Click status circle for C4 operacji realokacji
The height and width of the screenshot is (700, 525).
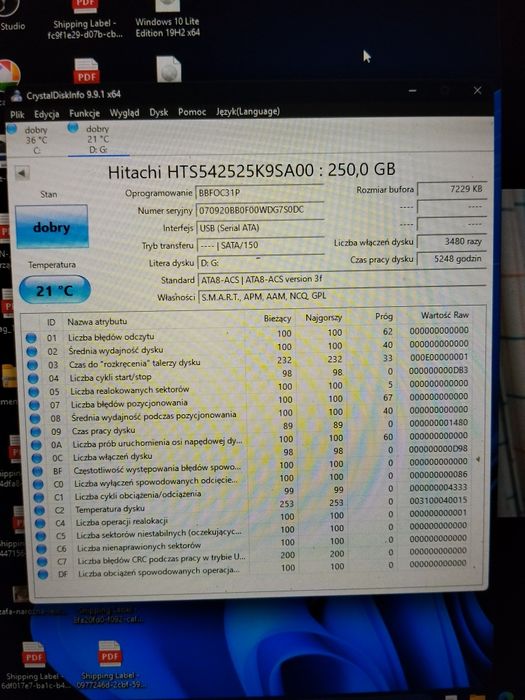point(41,523)
